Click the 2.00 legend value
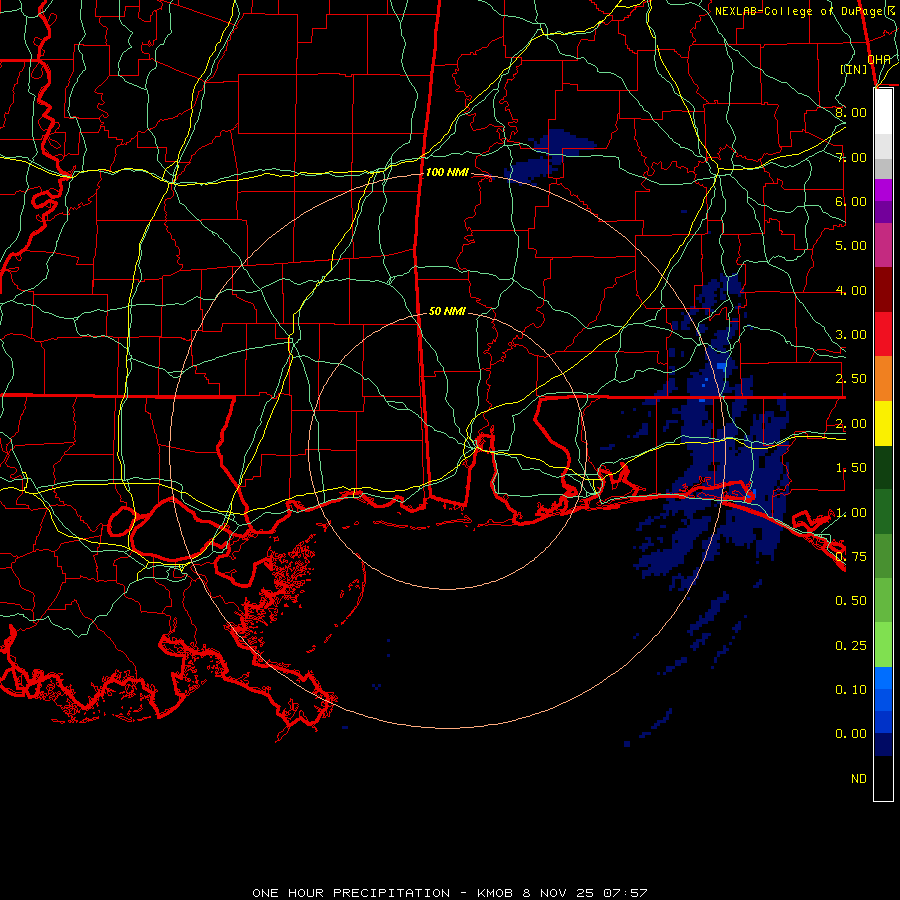Viewport: 900px width, 900px height. [851, 424]
